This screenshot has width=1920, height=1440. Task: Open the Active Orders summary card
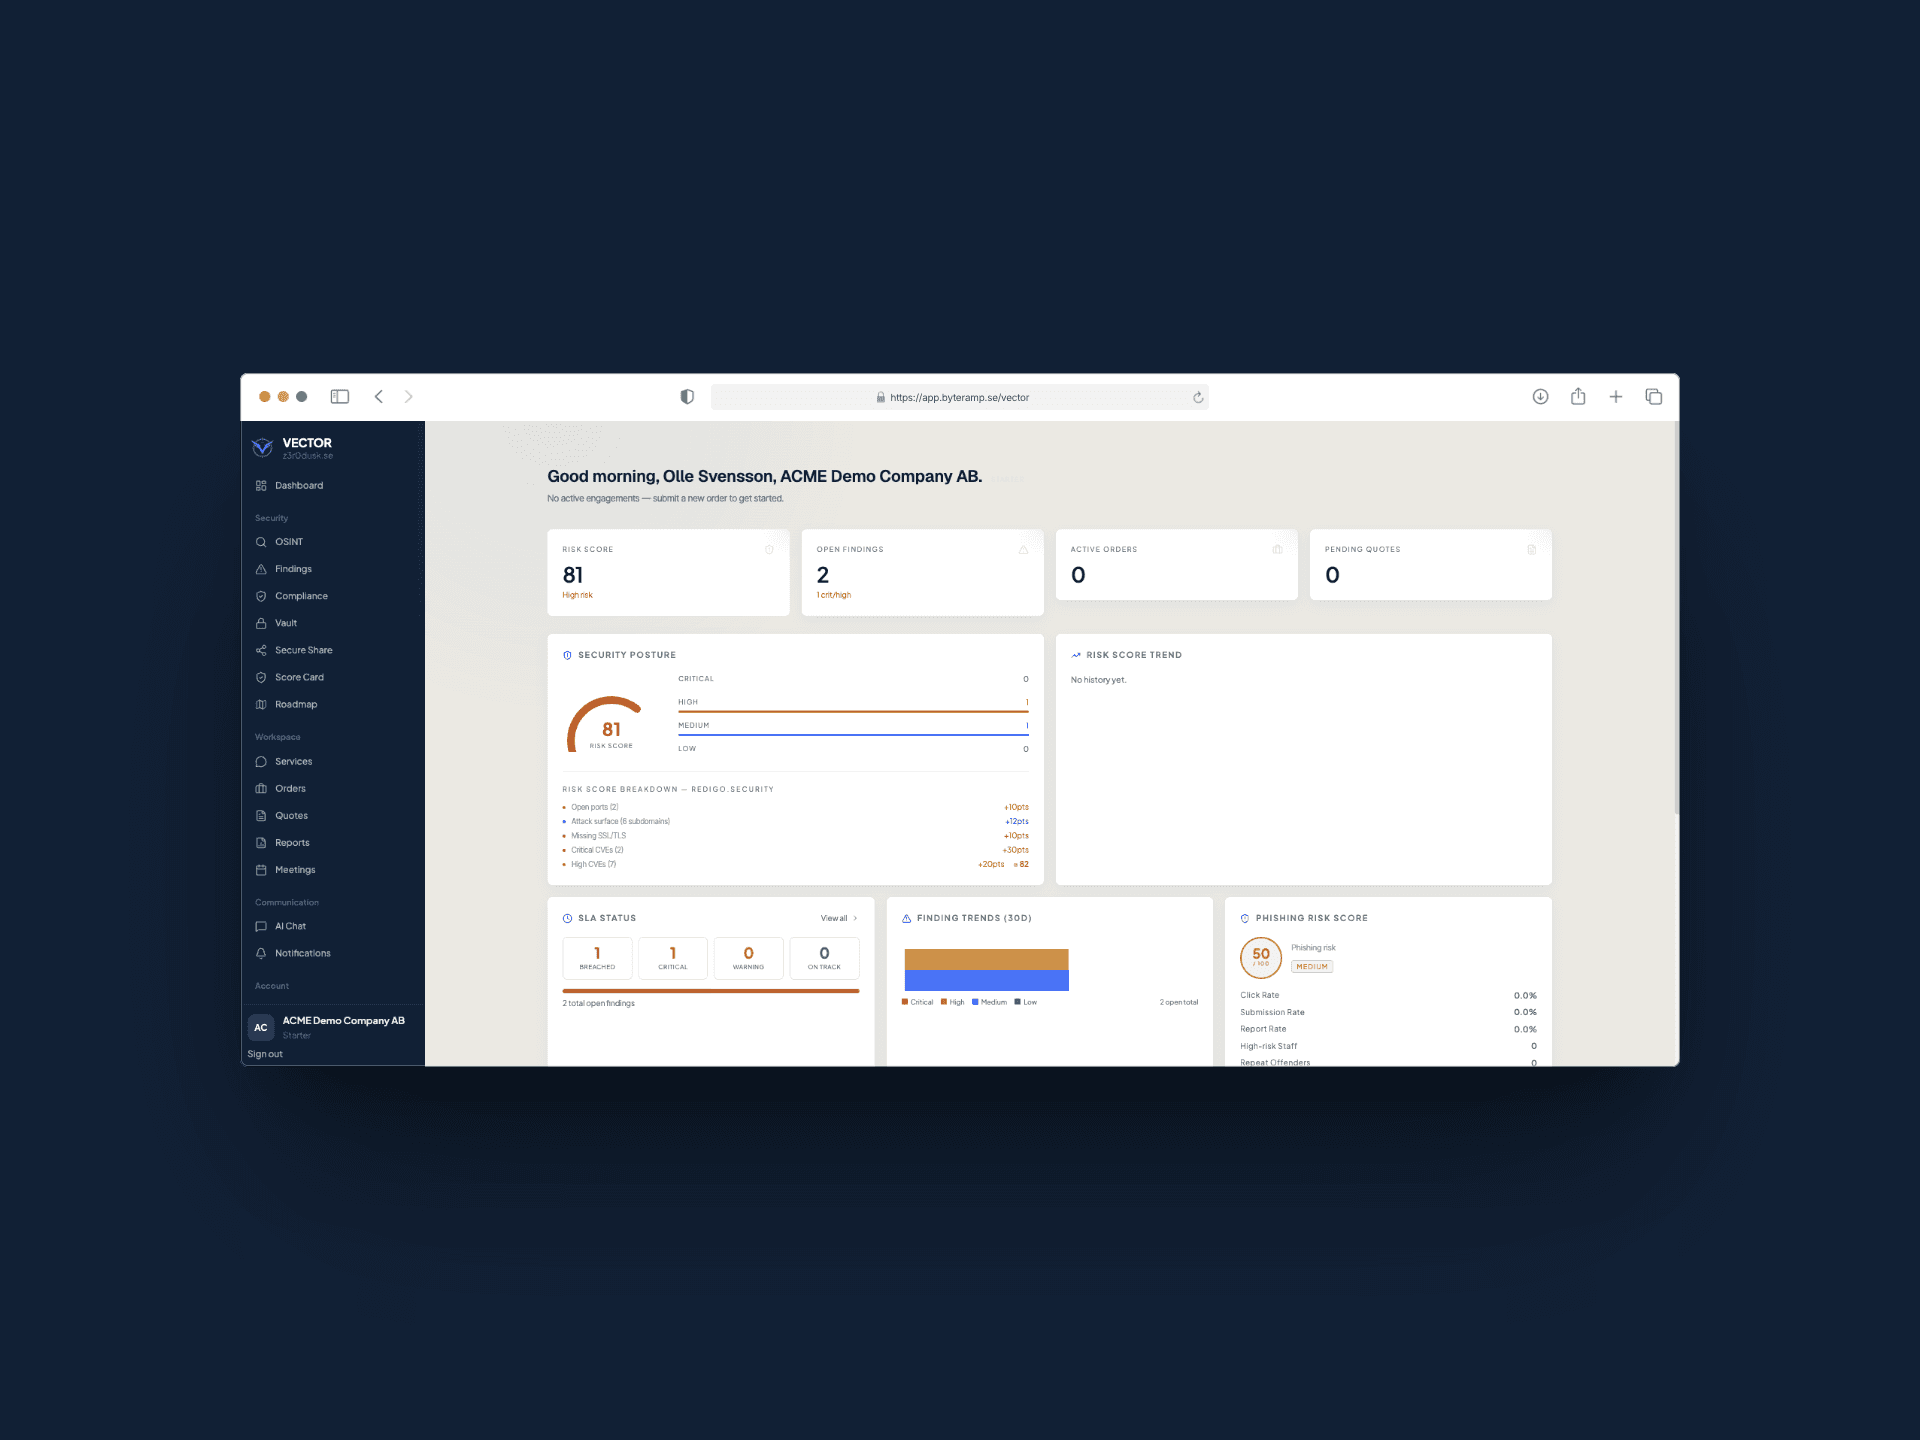coord(1177,565)
